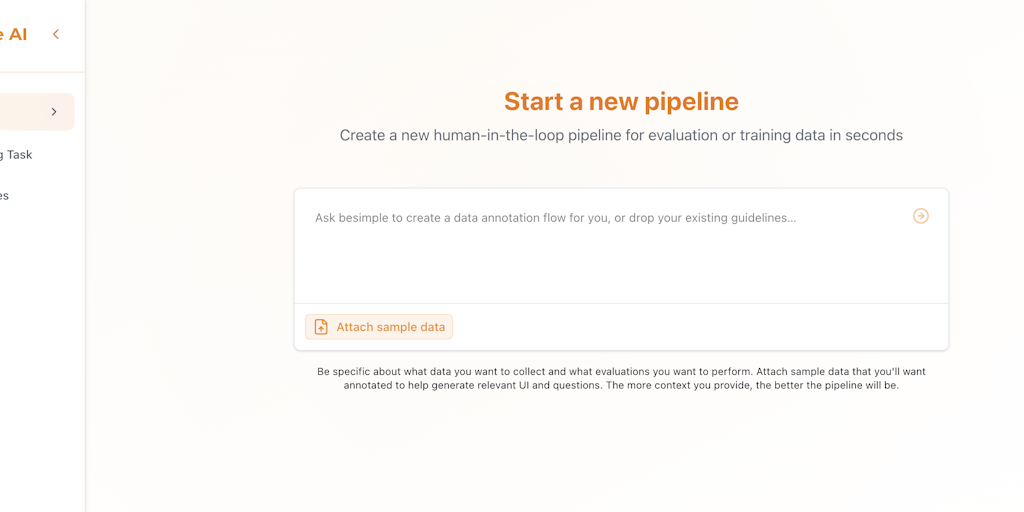The height and width of the screenshot is (512, 1024).
Task: Select the highlighted sidebar navigation row
Action: (37, 112)
